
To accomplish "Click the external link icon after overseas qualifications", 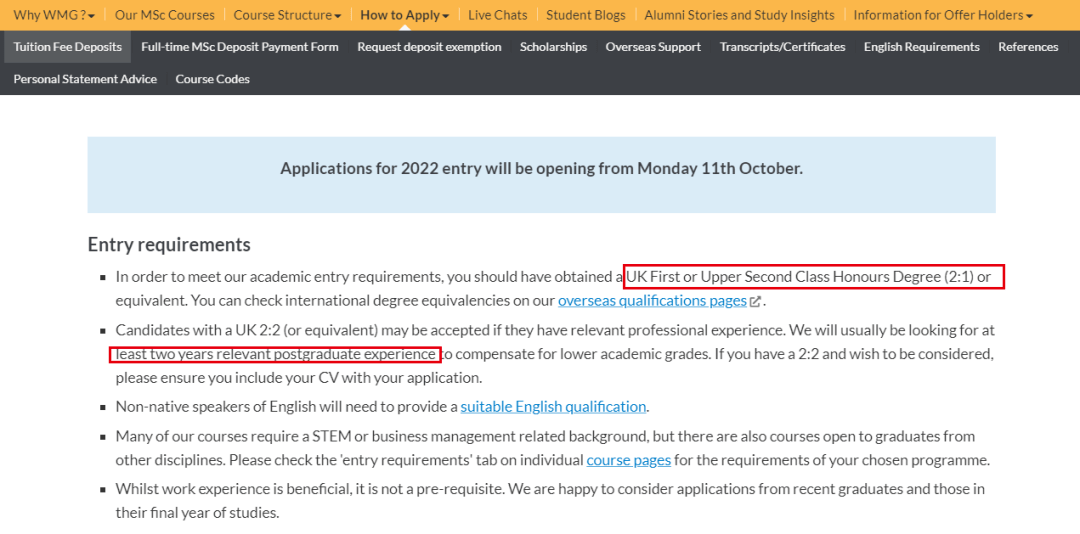I will tap(755, 302).
